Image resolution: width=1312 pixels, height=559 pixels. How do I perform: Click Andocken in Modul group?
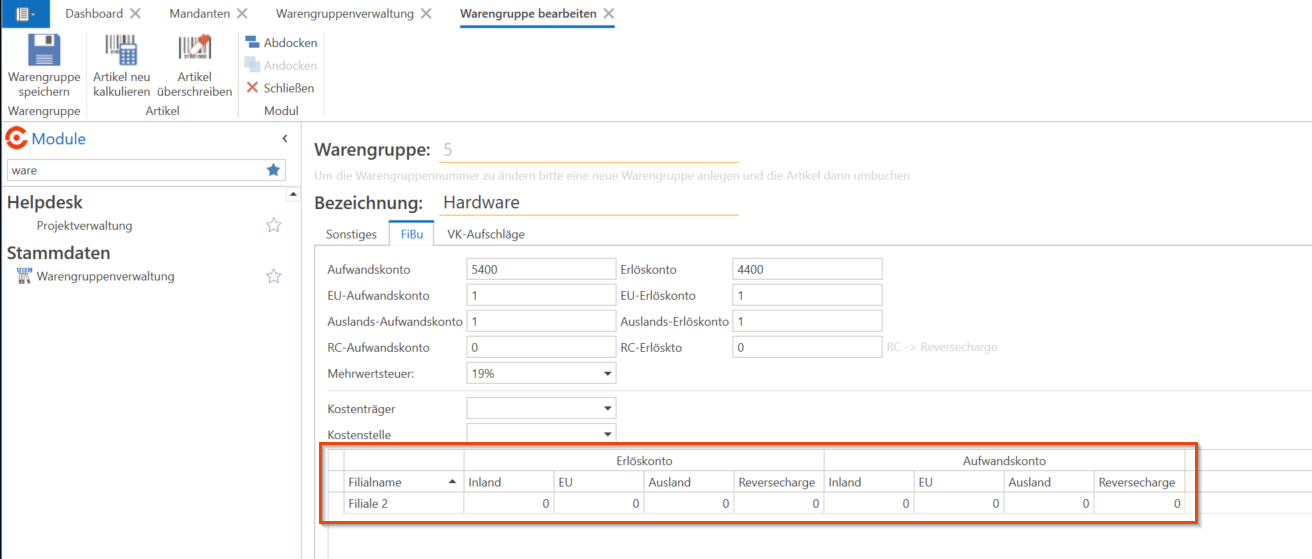[282, 65]
